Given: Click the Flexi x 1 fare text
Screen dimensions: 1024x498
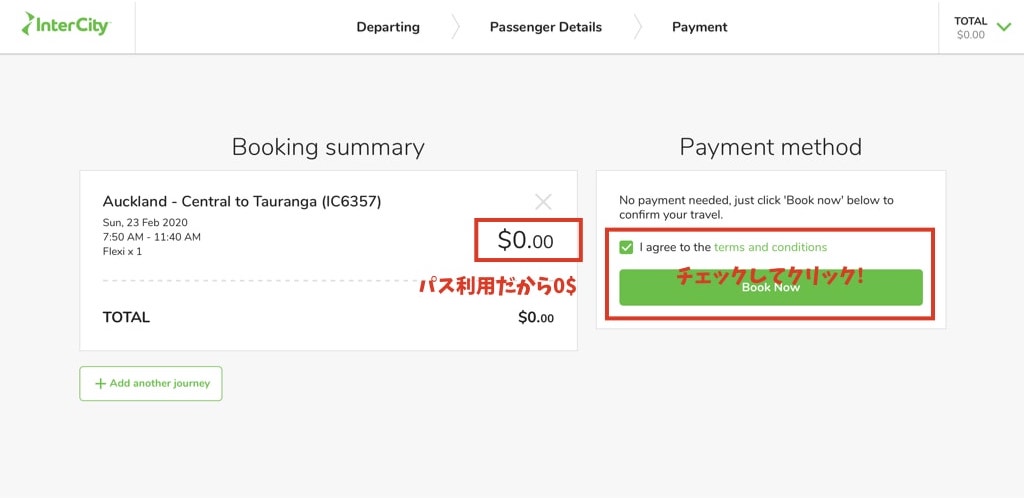Looking at the screenshot, I should point(122,251).
